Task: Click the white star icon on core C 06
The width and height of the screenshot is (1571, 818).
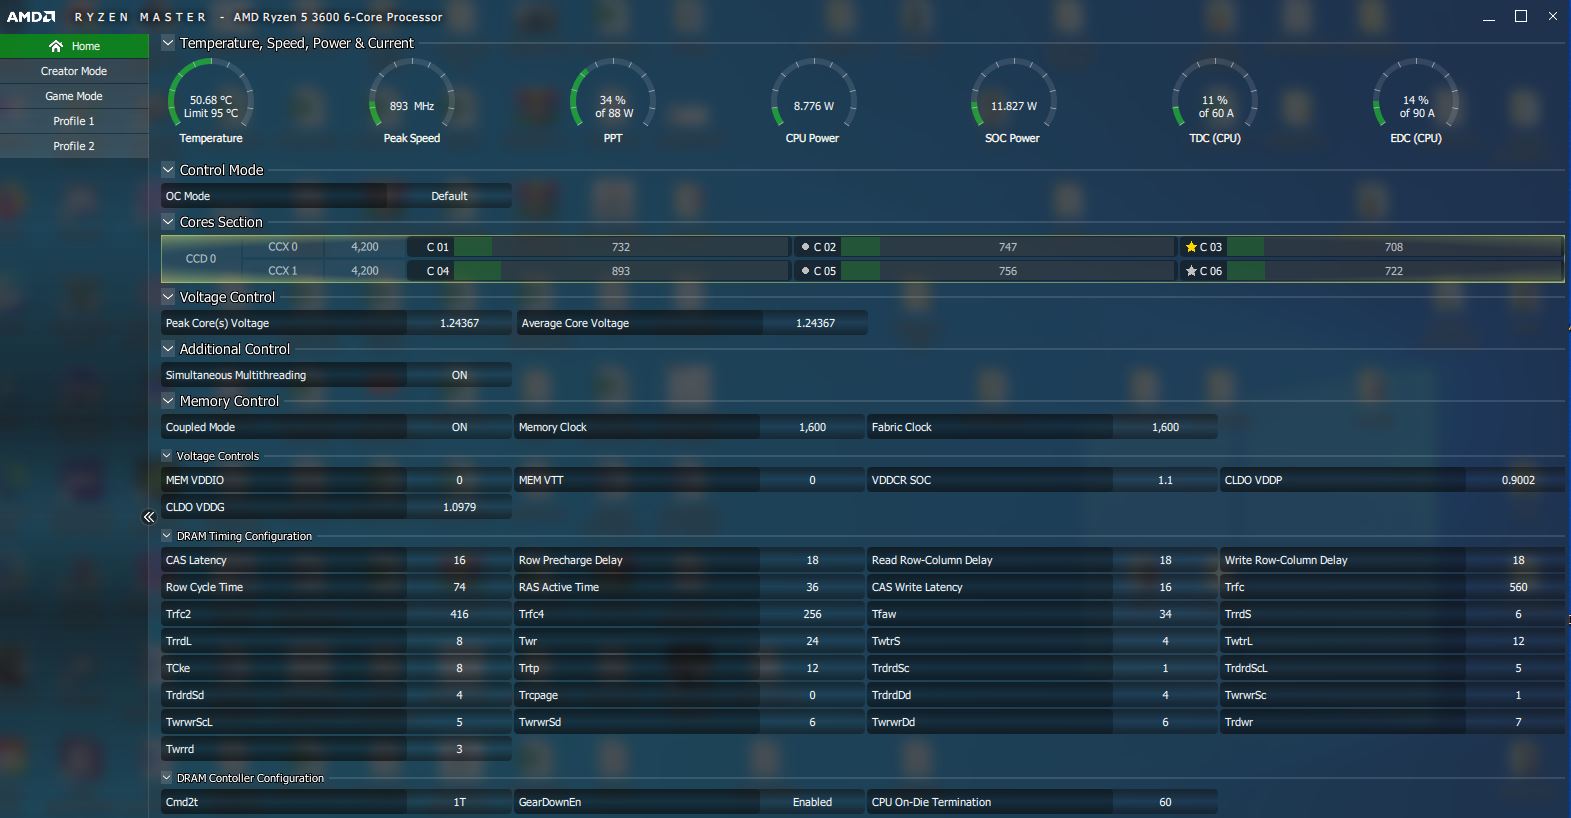Action: click(1191, 271)
